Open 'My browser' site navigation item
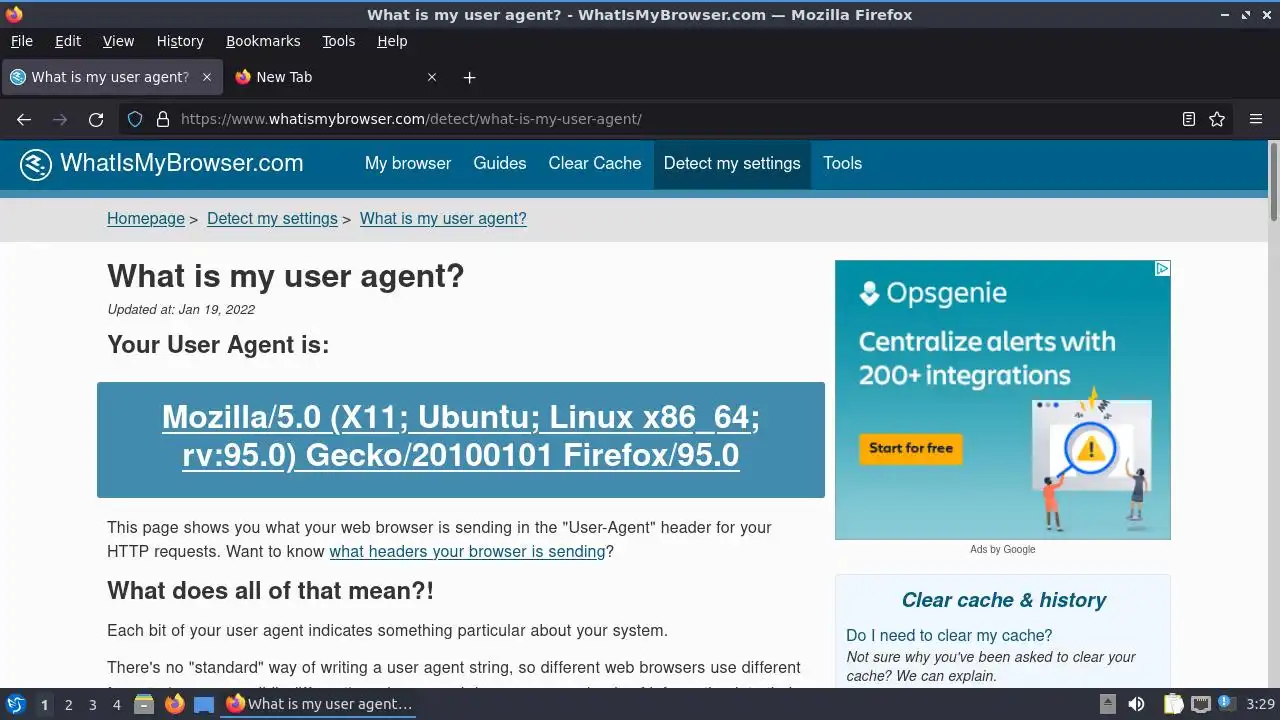 408,163
